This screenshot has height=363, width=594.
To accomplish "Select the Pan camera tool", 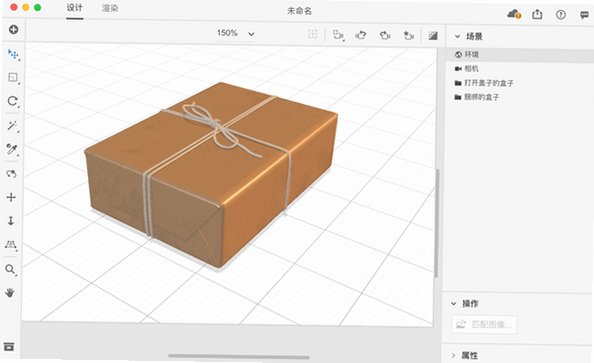I will (11, 197).
